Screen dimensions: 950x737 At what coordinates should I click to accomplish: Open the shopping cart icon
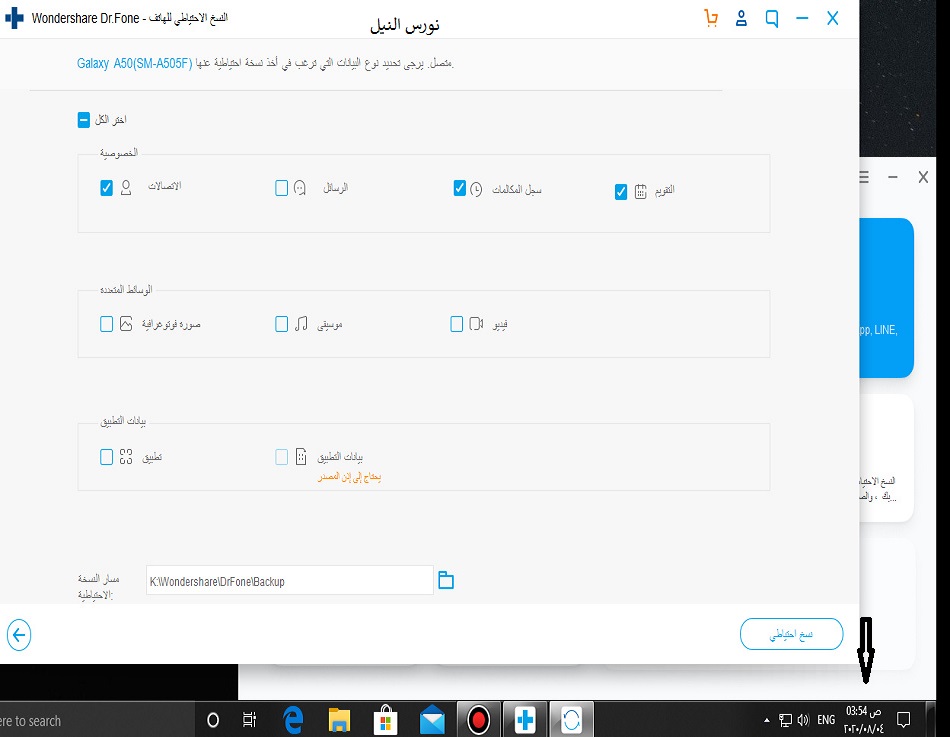[711, 18]
